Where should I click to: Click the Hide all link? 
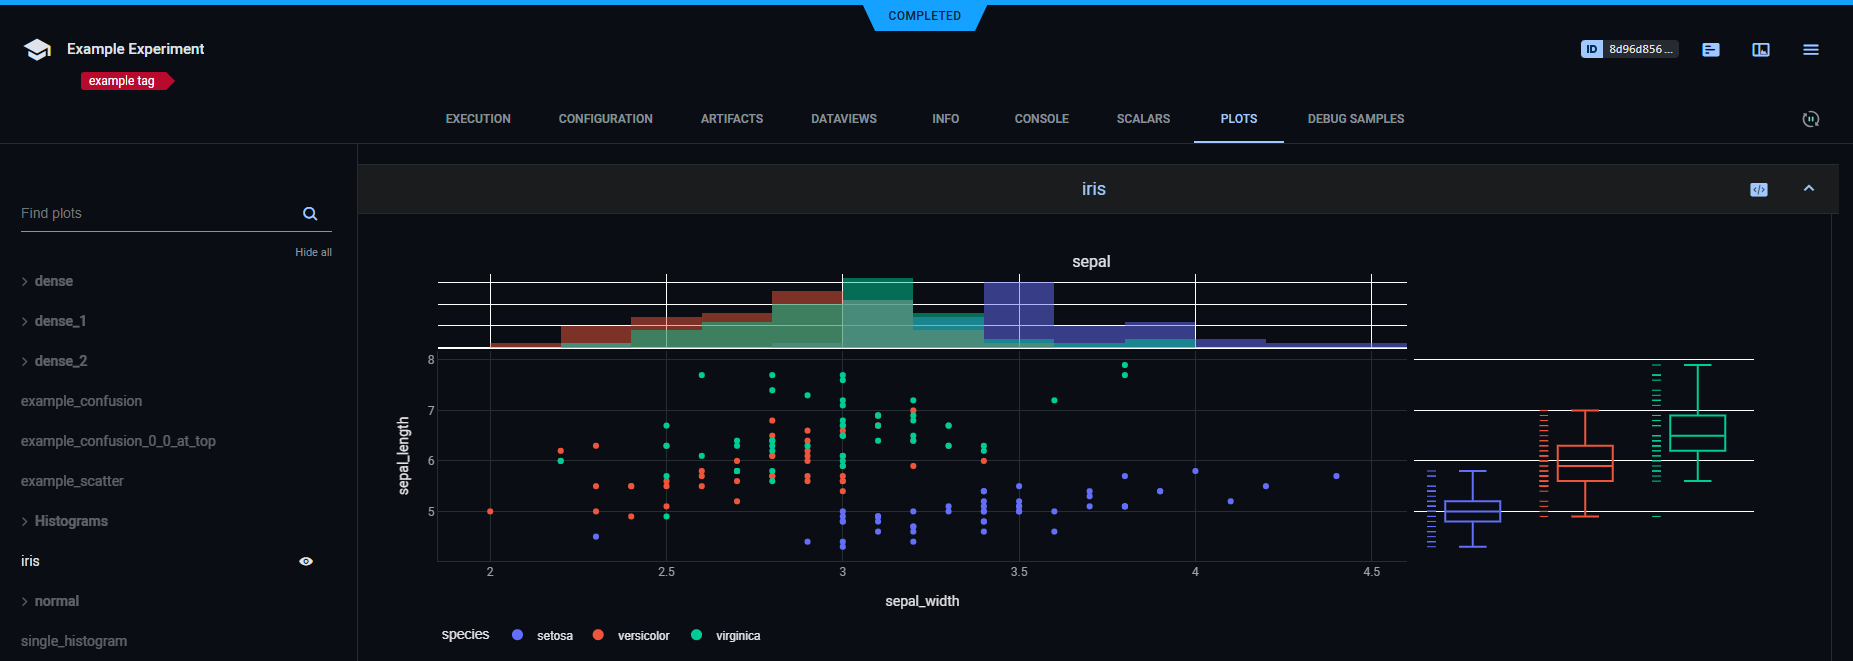pyautogui.click(x=313, y=253)
